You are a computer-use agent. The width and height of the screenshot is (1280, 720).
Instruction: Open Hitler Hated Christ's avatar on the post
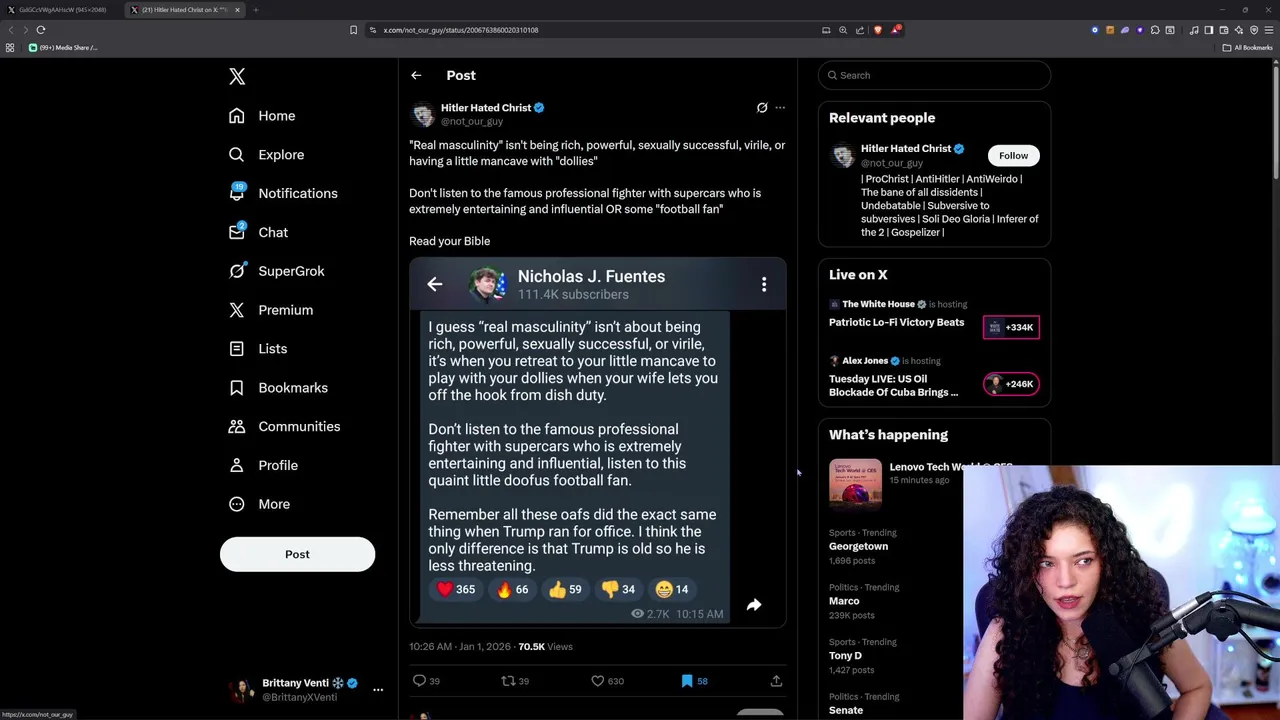423,114
